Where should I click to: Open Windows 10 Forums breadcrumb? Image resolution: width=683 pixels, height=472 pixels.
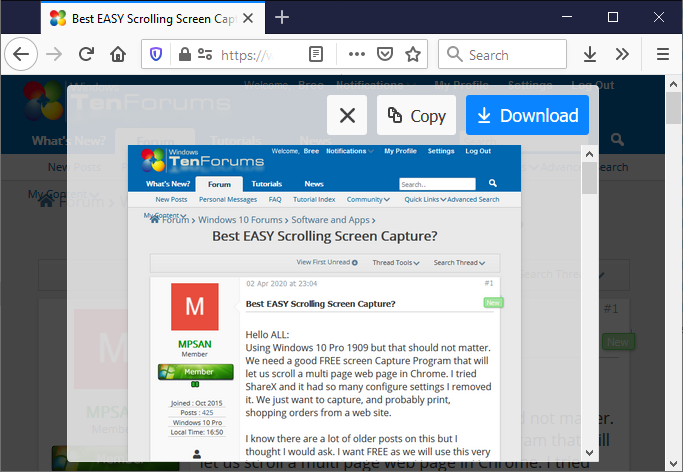click(240, 220)
